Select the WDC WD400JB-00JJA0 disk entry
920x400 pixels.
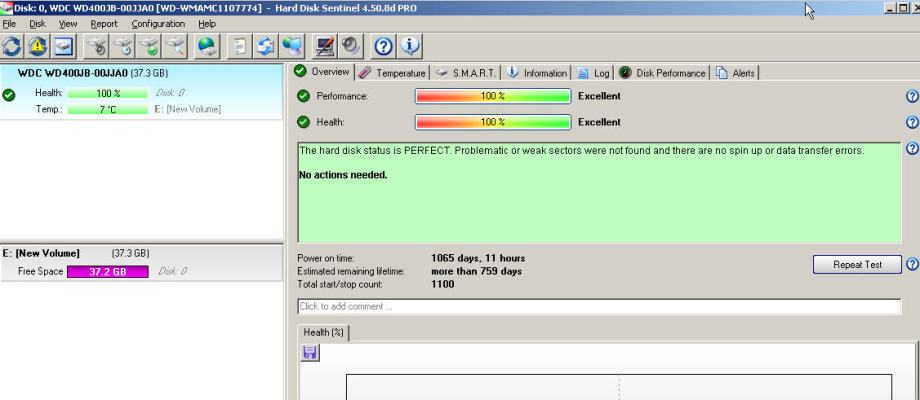coord(141,91)
